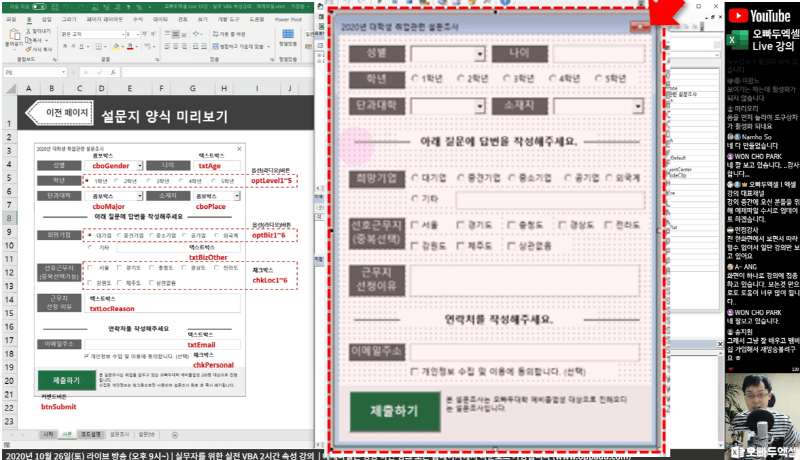The image size is (800, 460).
Task: Enable 자동 줄 바꿈 wrap text
Action: [x=229, y=34]
